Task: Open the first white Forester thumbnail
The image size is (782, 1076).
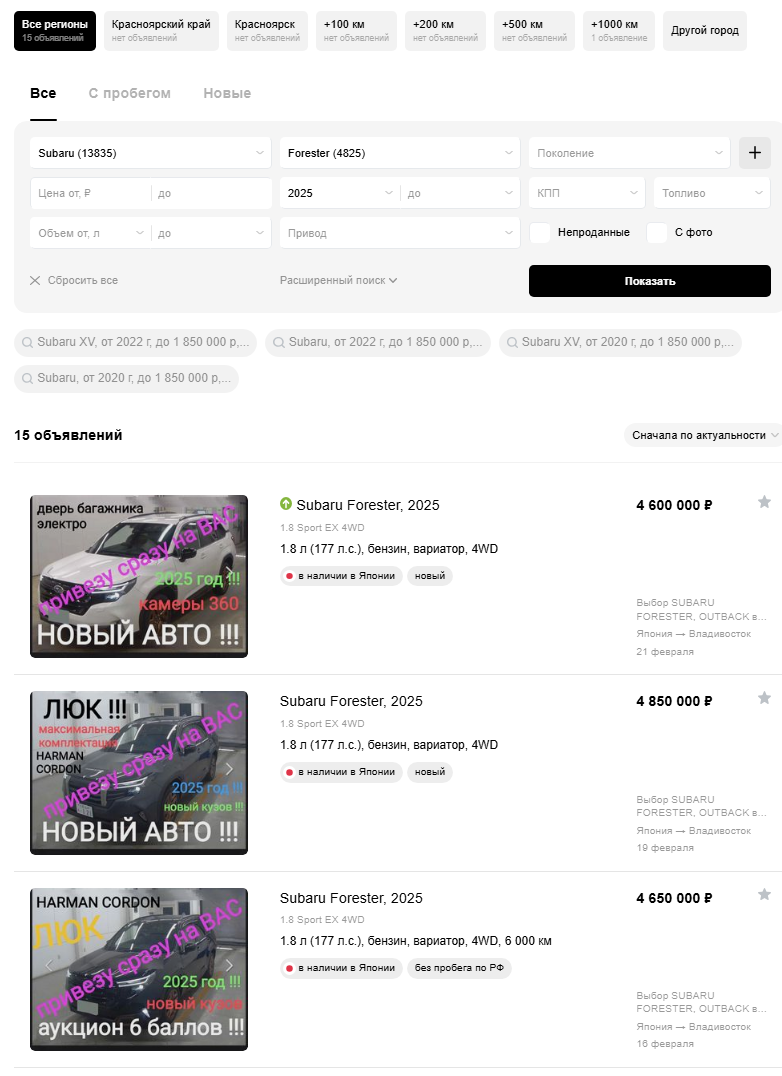Action: (139, 576)
